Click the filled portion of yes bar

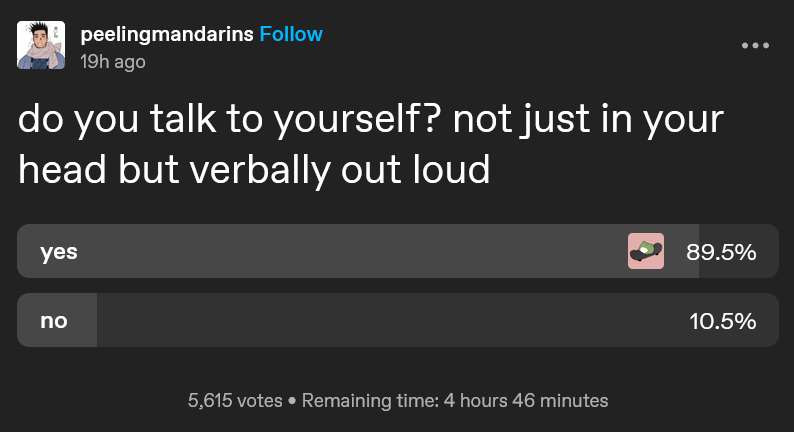tap(358, 251)
